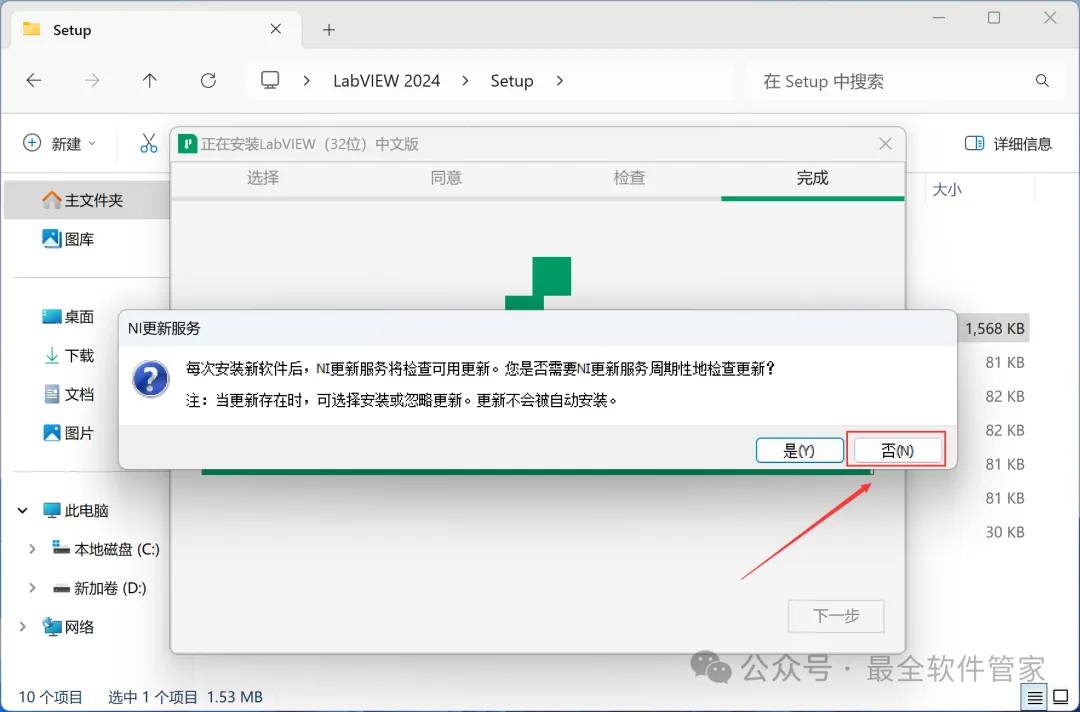This screenshot has height=712, width=1080.
Task: Select the Setup tab in Explorer
Action: 157,30
